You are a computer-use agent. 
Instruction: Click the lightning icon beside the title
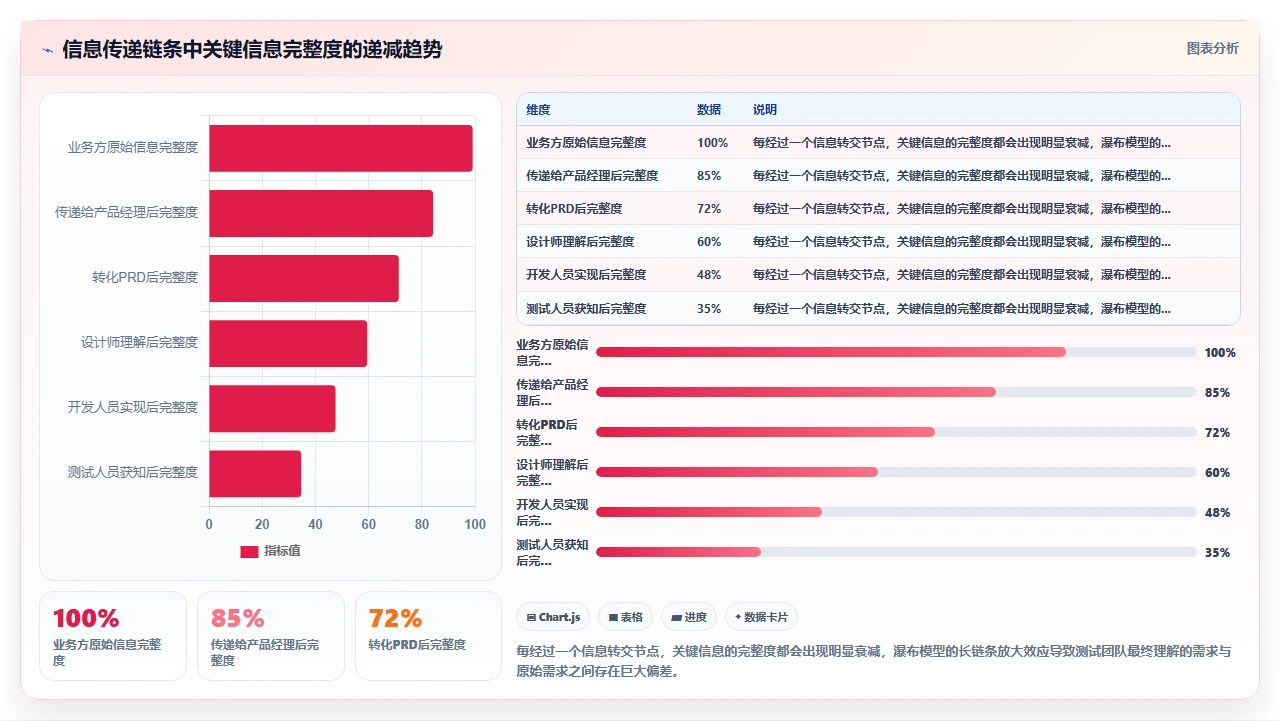[x=47, y=50]
